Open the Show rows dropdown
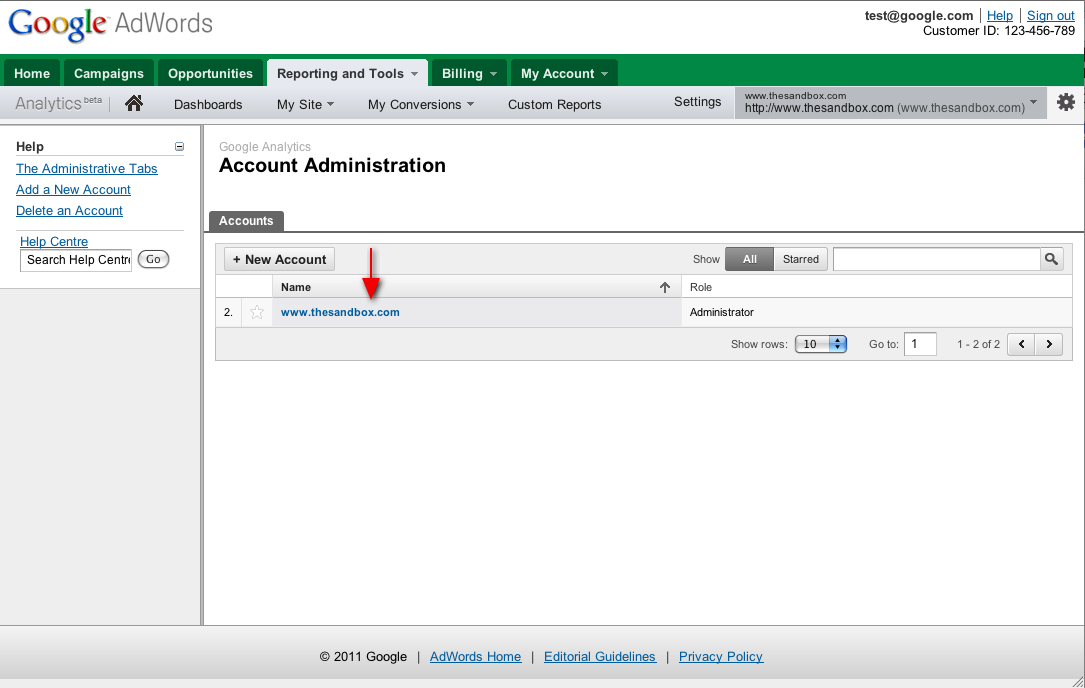Viewport: 1085px width, 688px height. pyautogui.click(x=821, y=344)
